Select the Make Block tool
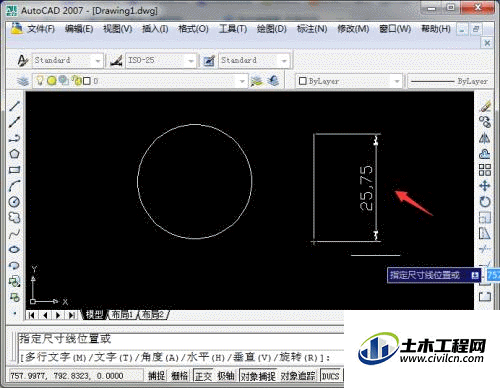Screen dimensions: 500x388 pos(14,297)
